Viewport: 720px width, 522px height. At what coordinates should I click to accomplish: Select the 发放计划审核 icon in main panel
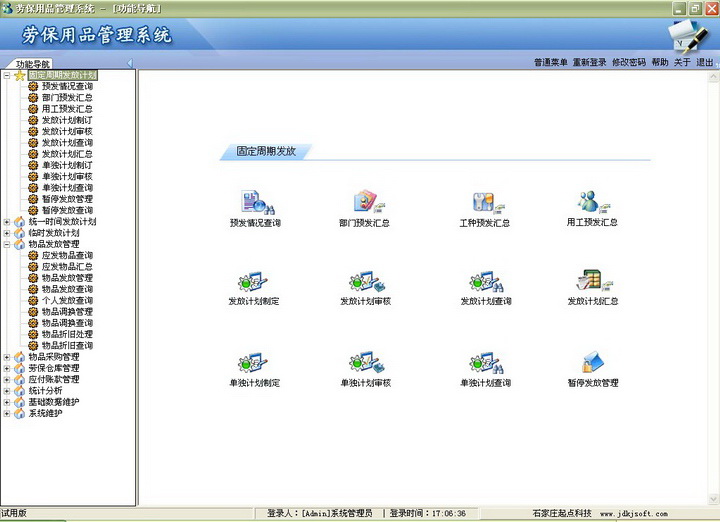coord(362,281)
